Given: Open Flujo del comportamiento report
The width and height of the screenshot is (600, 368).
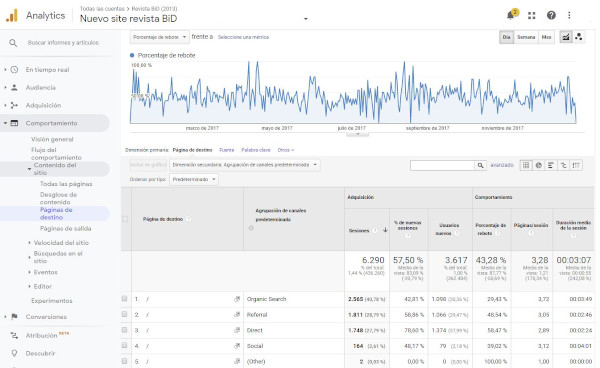Looking at the screenshot, I should (x=56, y=153).
